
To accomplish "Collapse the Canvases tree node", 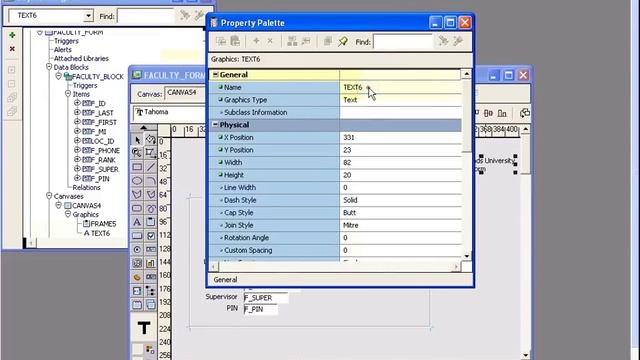I will pos(49,196).
